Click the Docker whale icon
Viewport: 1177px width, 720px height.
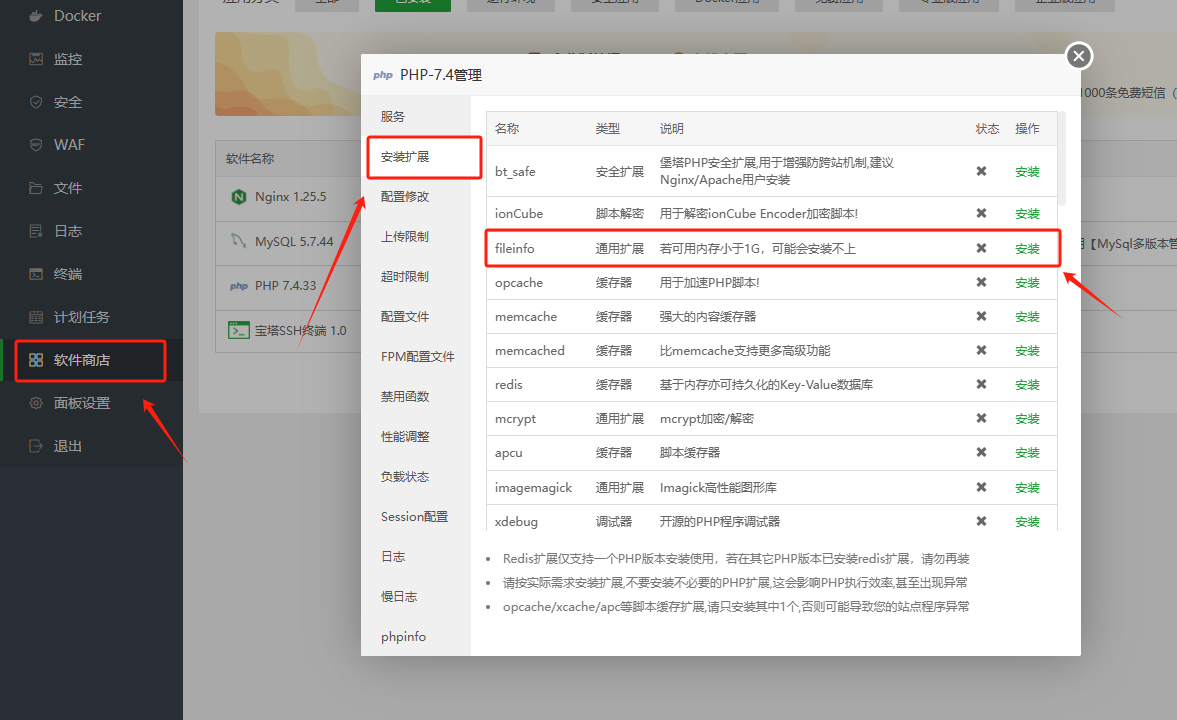pos(35,16)
